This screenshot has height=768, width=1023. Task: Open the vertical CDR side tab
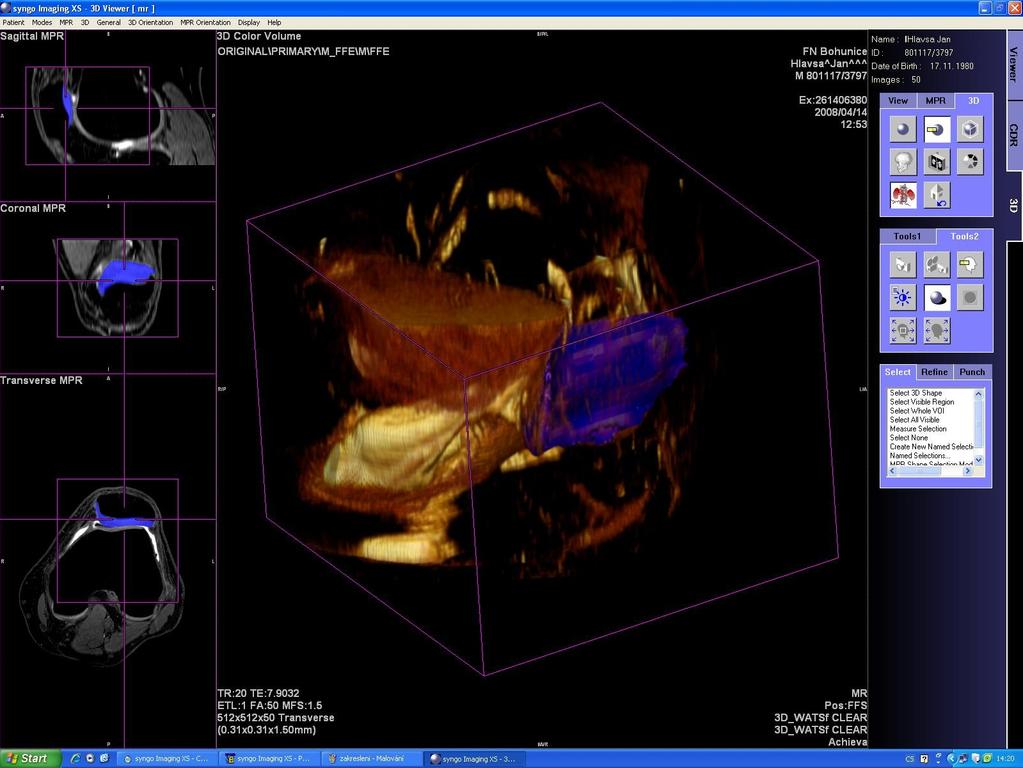1014,135
